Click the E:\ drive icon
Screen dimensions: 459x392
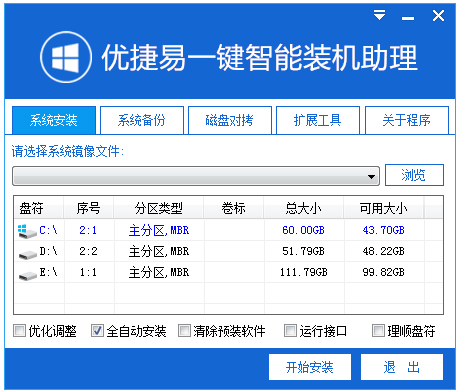(28, 275)
